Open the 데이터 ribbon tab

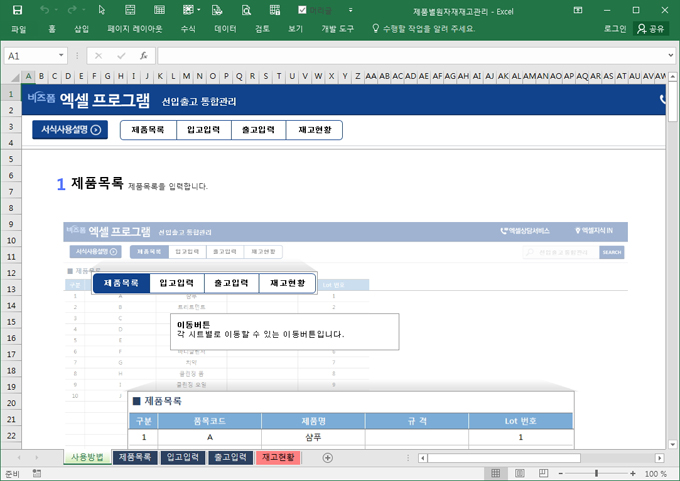pyautogui.click(x=225, y=29)
